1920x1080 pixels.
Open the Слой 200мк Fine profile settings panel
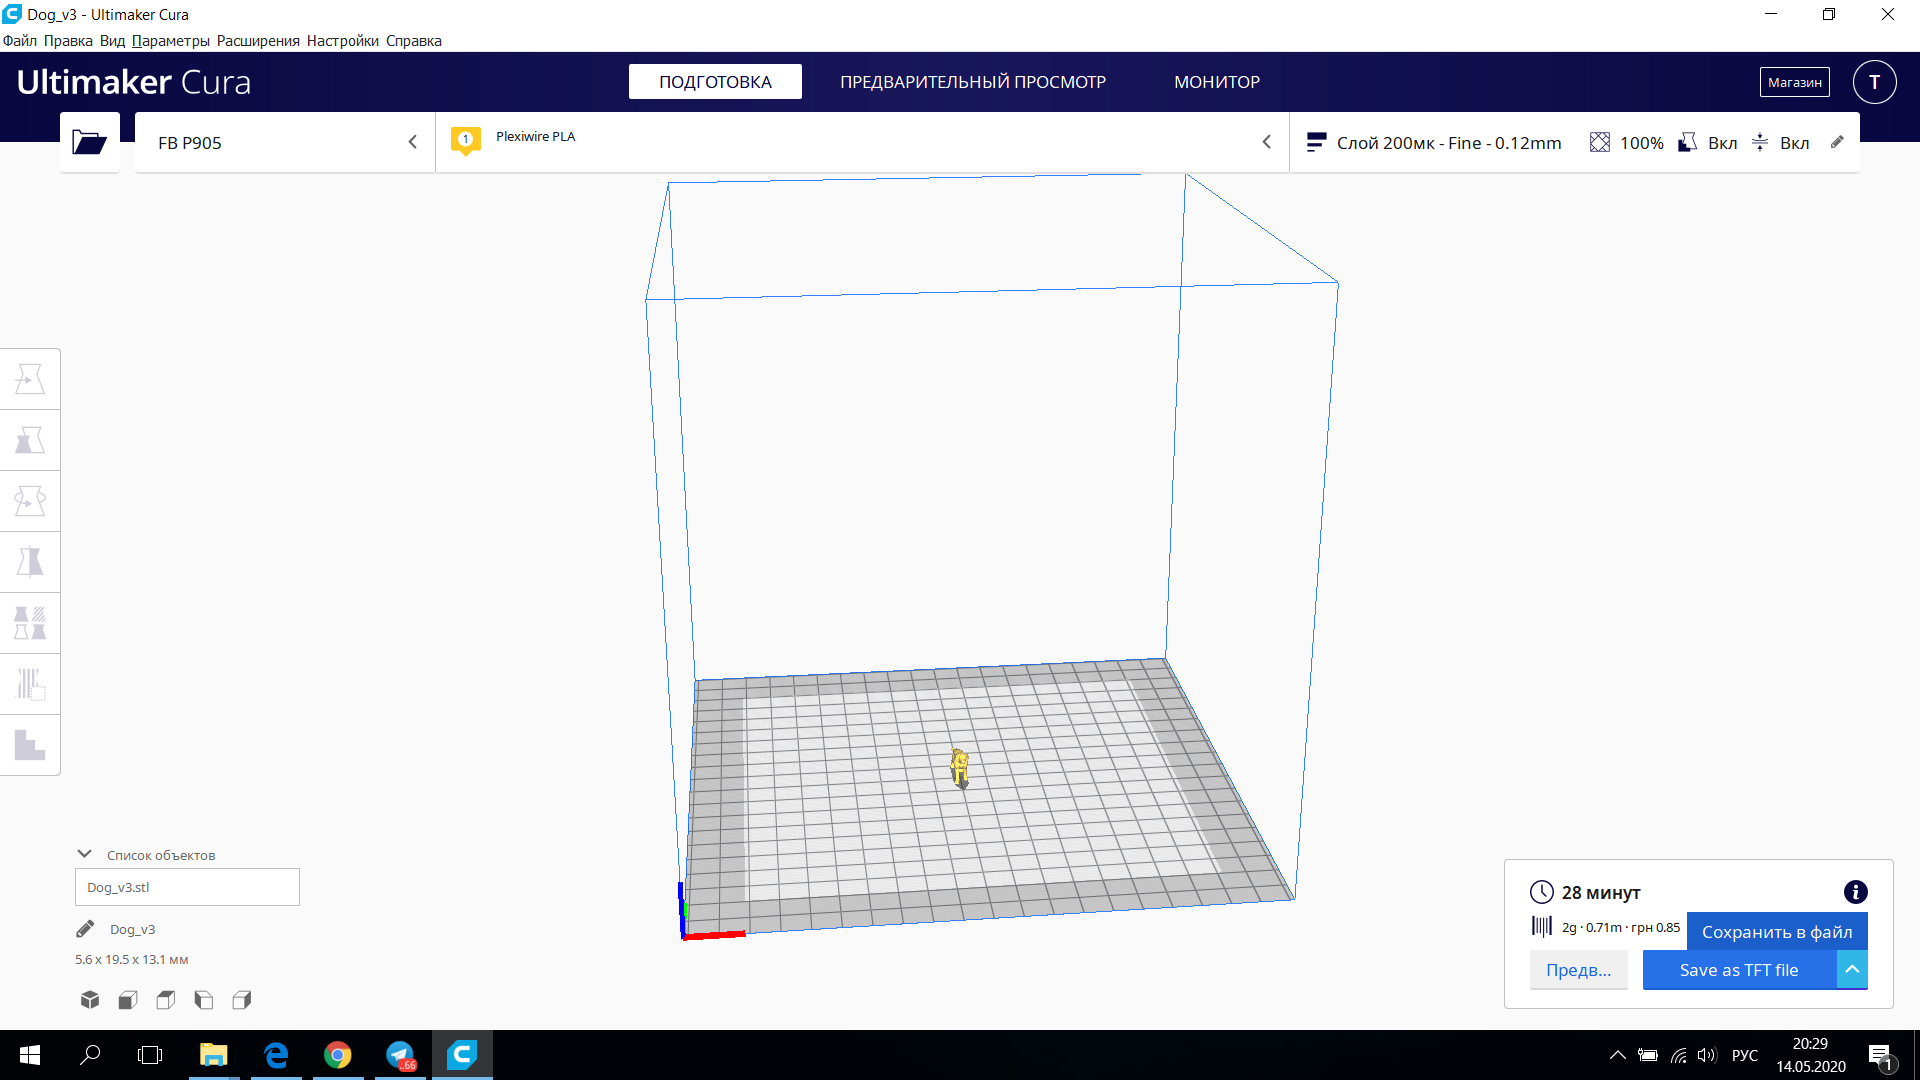[1574, 143]
